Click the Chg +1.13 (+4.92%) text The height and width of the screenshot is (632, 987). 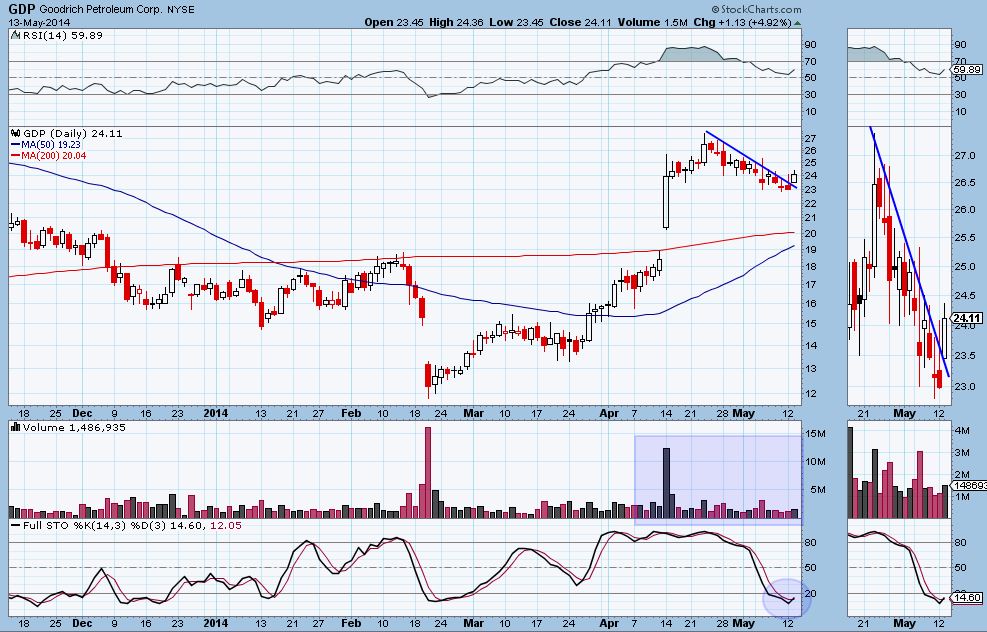[742, 22]
